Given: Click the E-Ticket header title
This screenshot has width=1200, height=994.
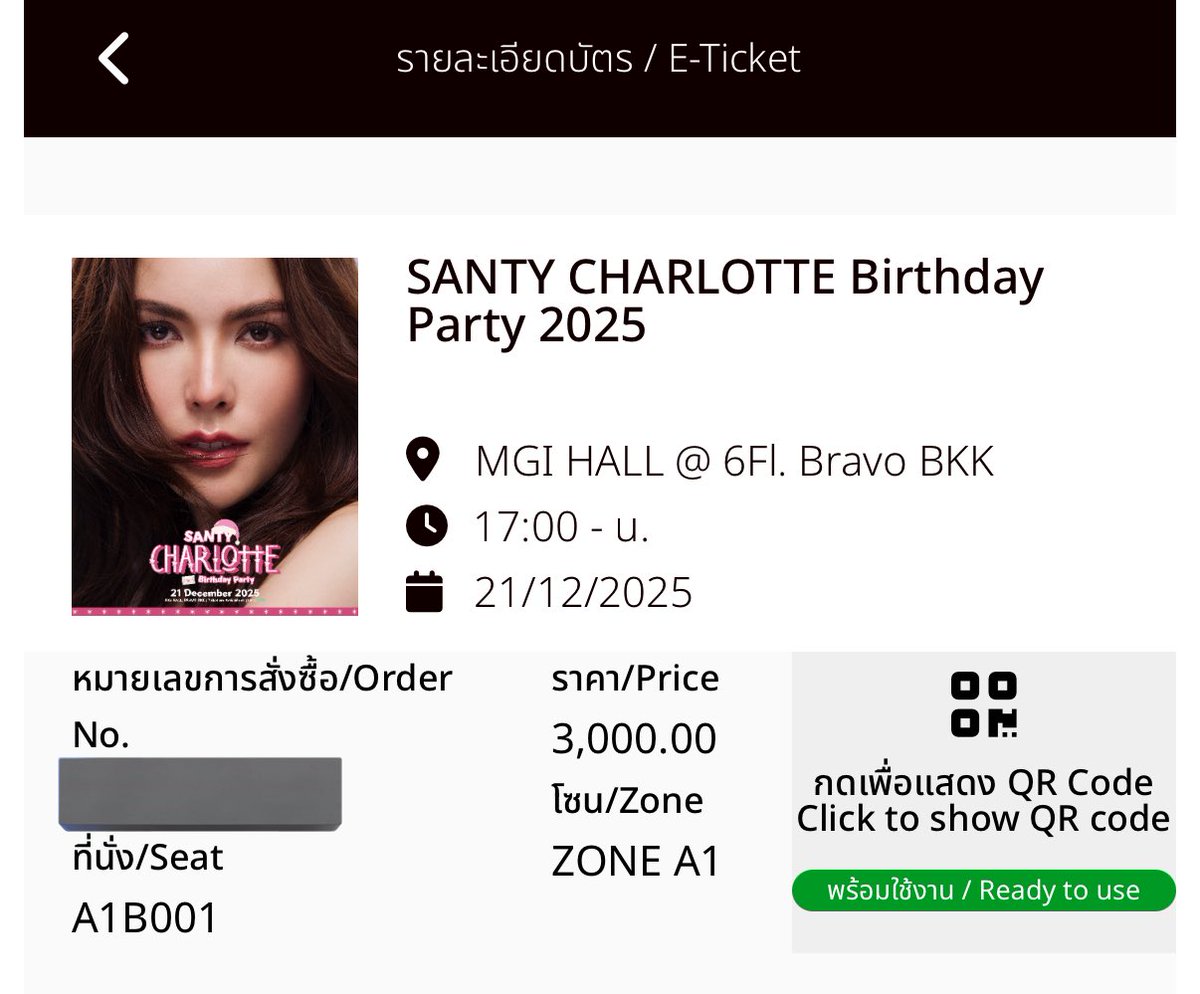Looking at the screenshot, I should pos(598,58).
